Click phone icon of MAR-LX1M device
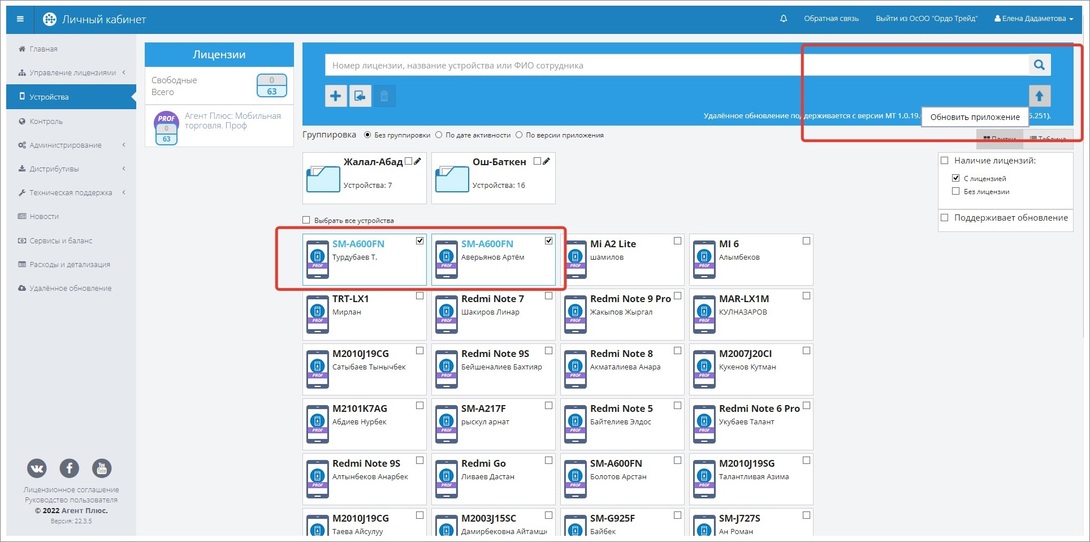 pos(704,314)
